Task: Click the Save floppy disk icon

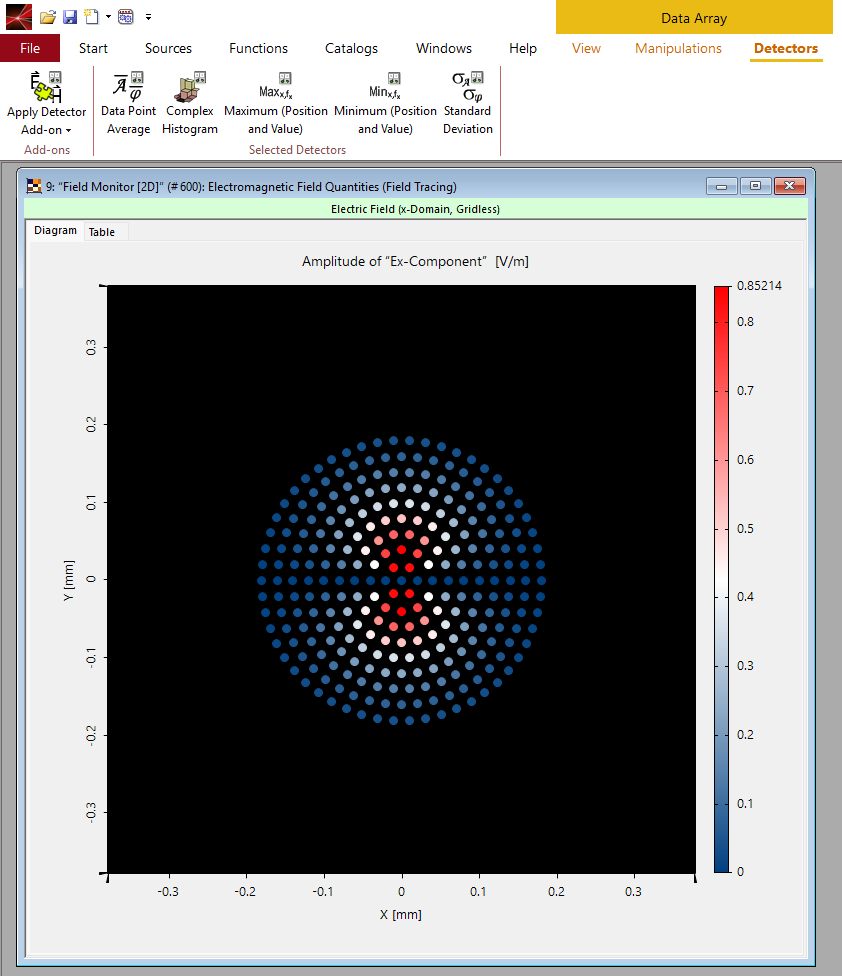Action: (x=69, y=17)
